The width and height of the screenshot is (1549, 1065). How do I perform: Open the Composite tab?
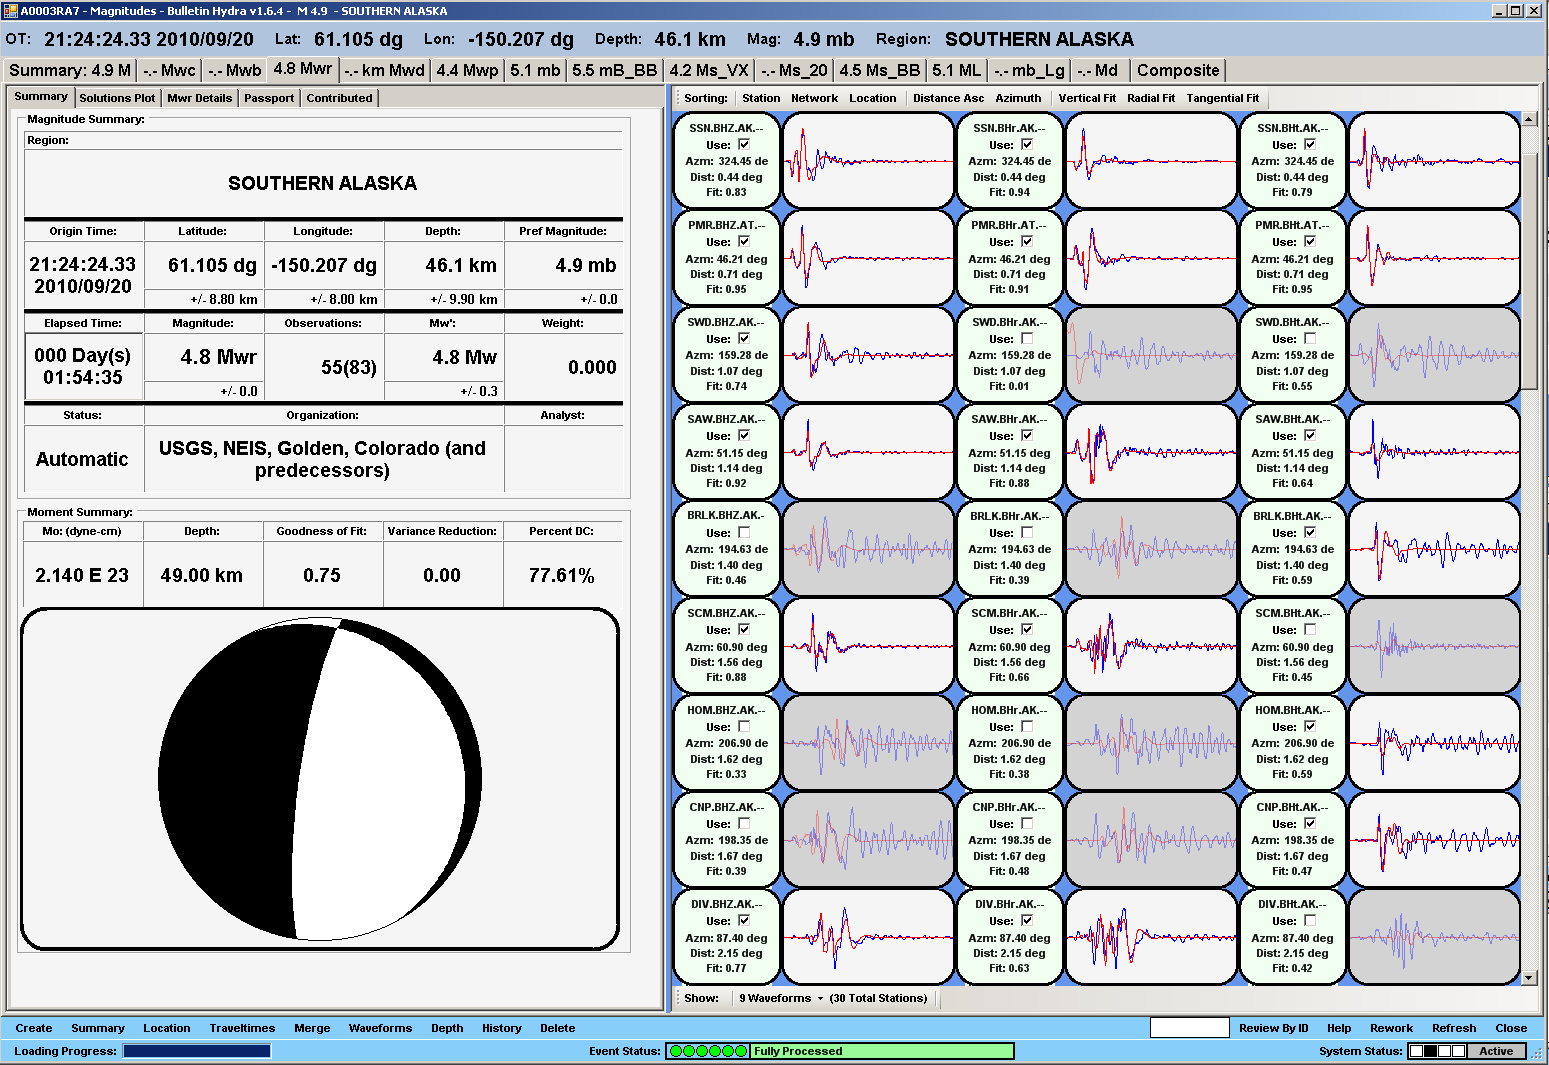1178,70
